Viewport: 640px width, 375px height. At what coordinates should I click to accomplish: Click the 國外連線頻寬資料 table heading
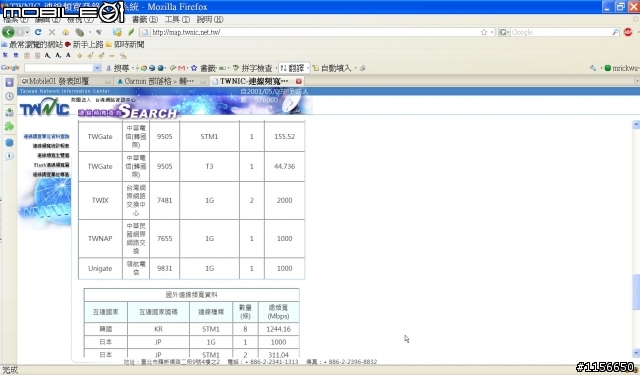click(191, 295)
